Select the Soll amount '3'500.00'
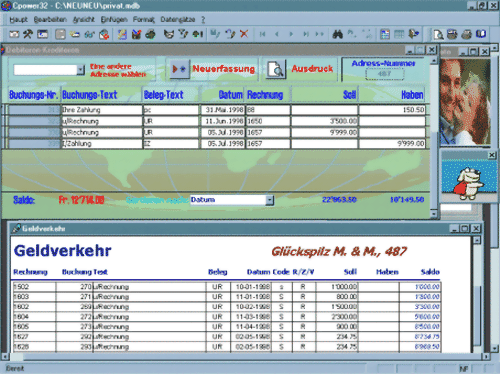 click(325, 121)
